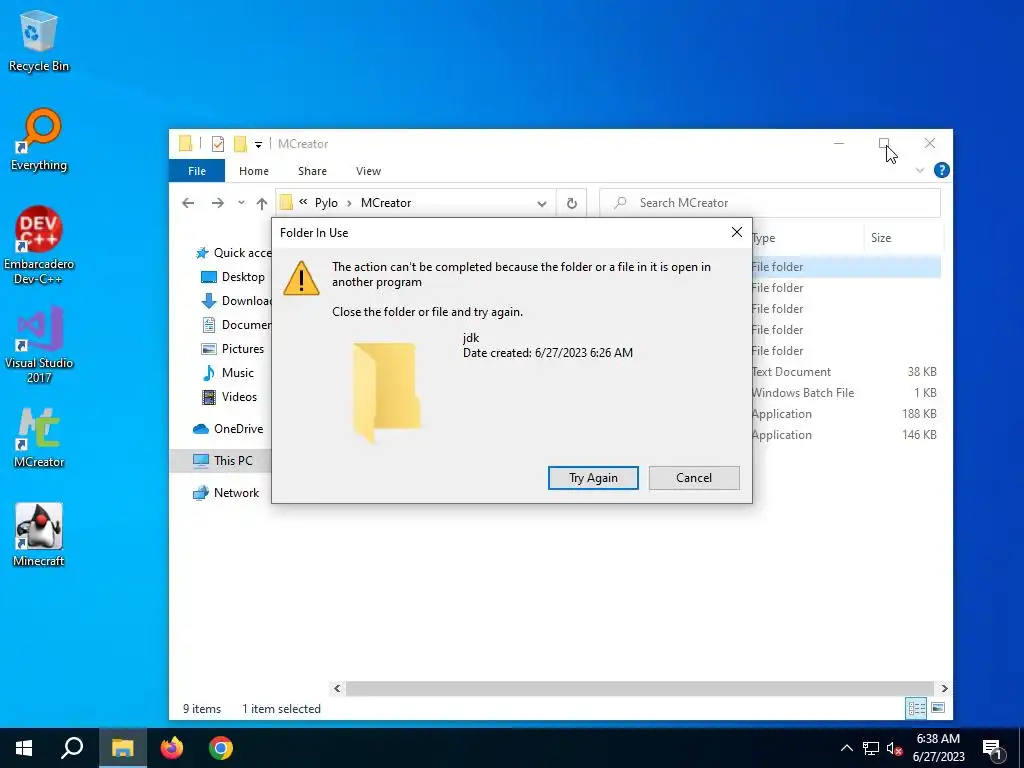The width and height of the screenshot is (1024, 768).
Task: Click Try Again in Folder In Use dialog
Action: coord(593,477)
